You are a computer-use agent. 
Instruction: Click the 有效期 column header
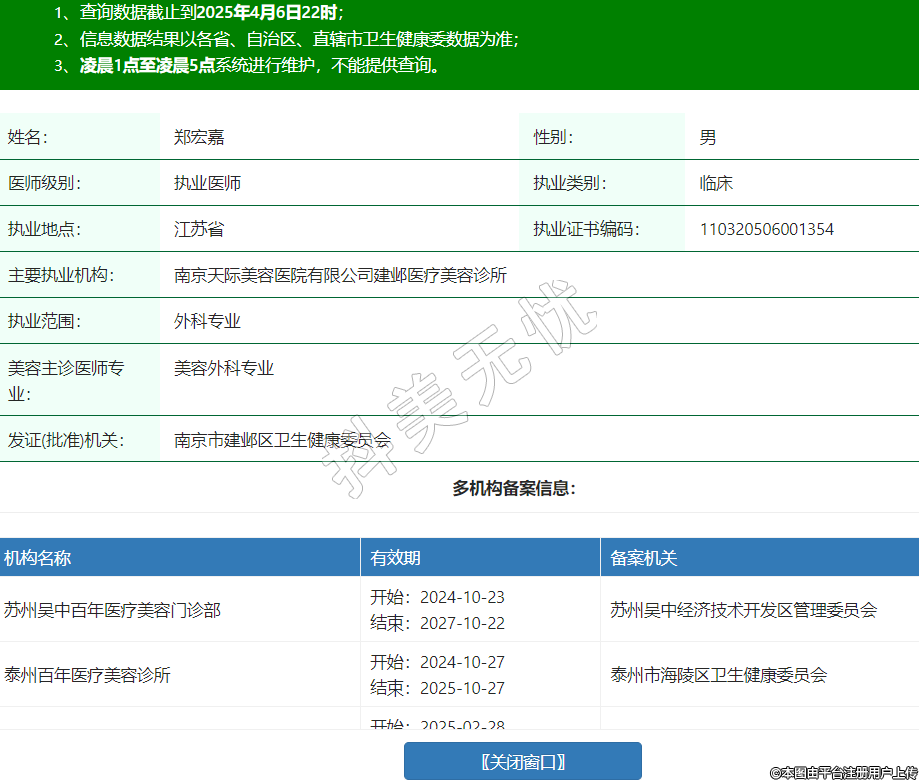[395, 558]
